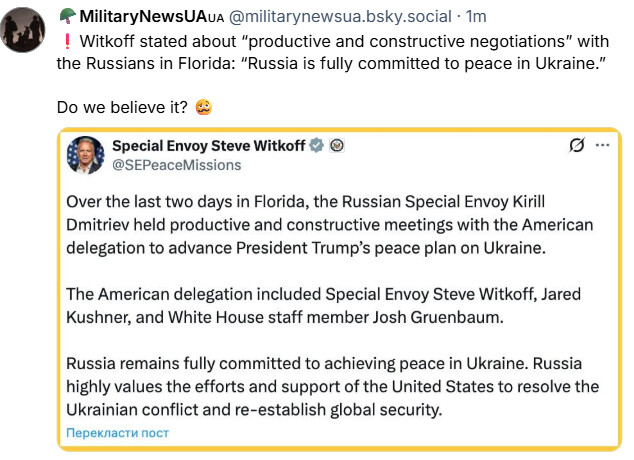
Task: Click the blue verified checkmark badge
Action: [x=317, y=146]
